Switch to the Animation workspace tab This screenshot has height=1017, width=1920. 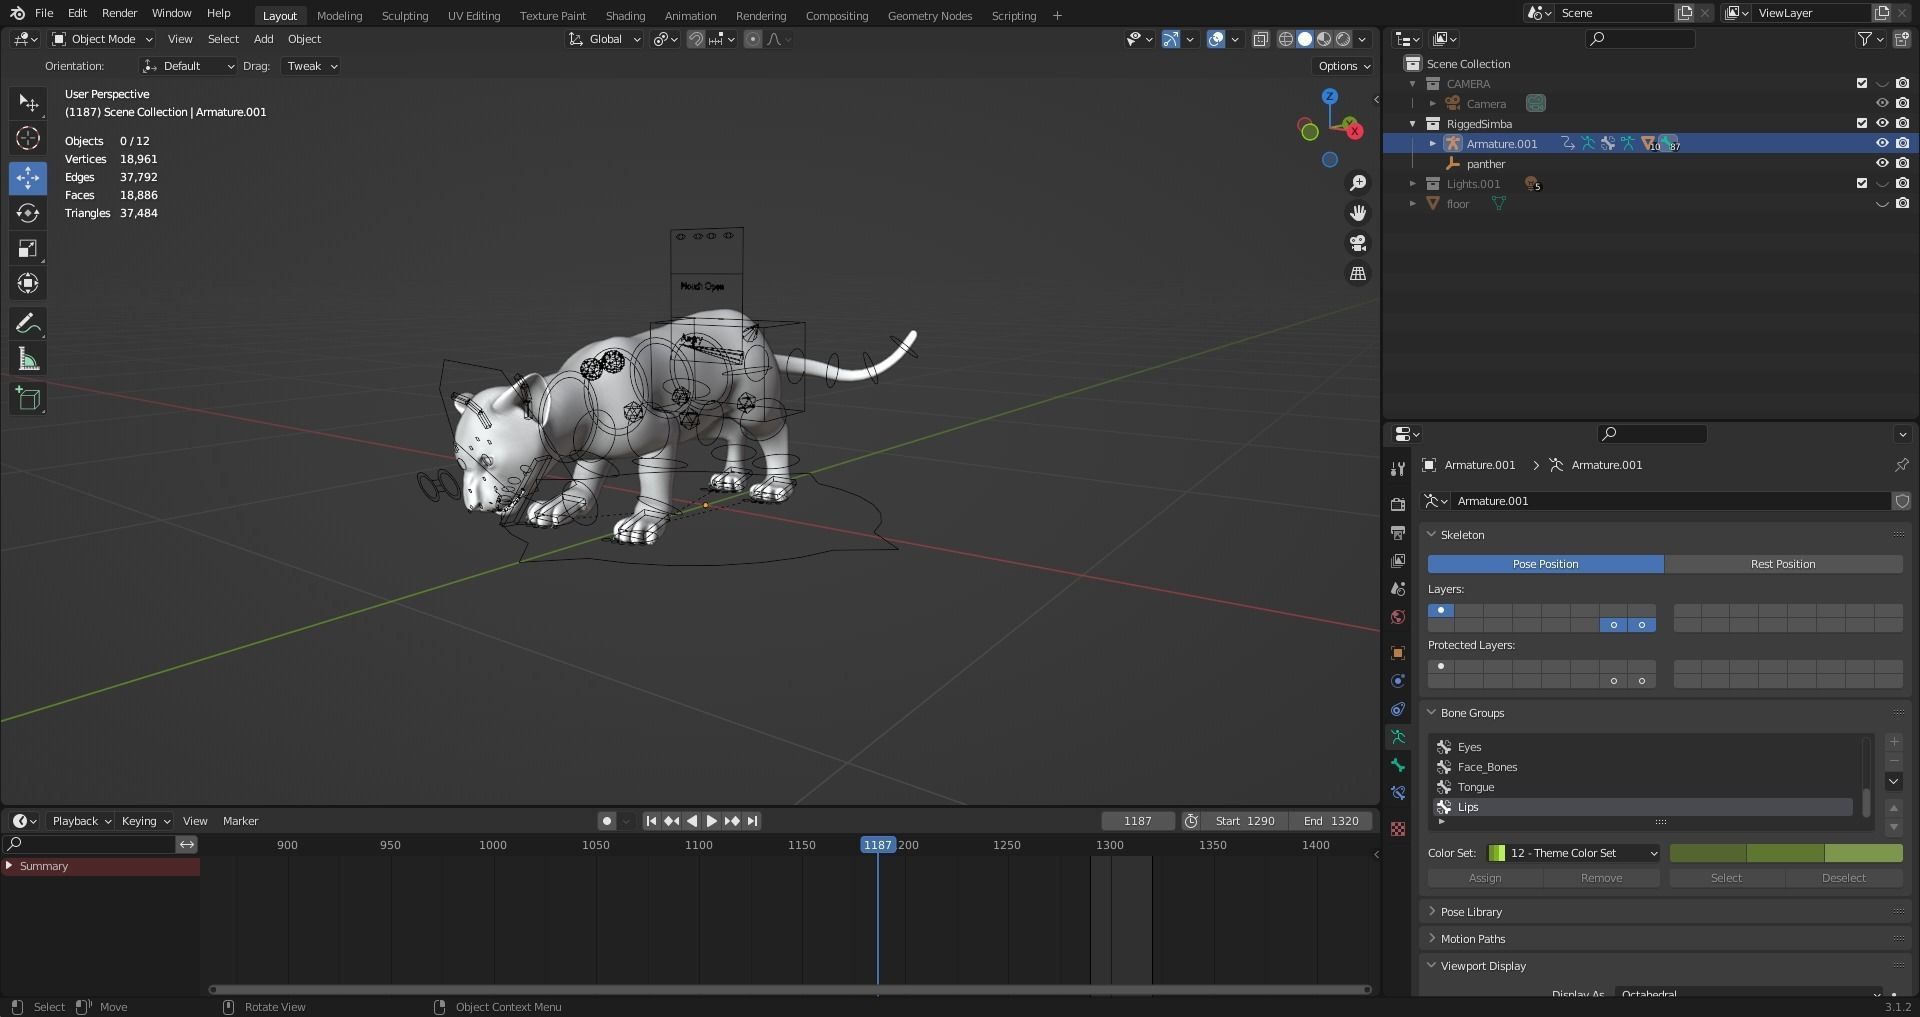[690, 16]
